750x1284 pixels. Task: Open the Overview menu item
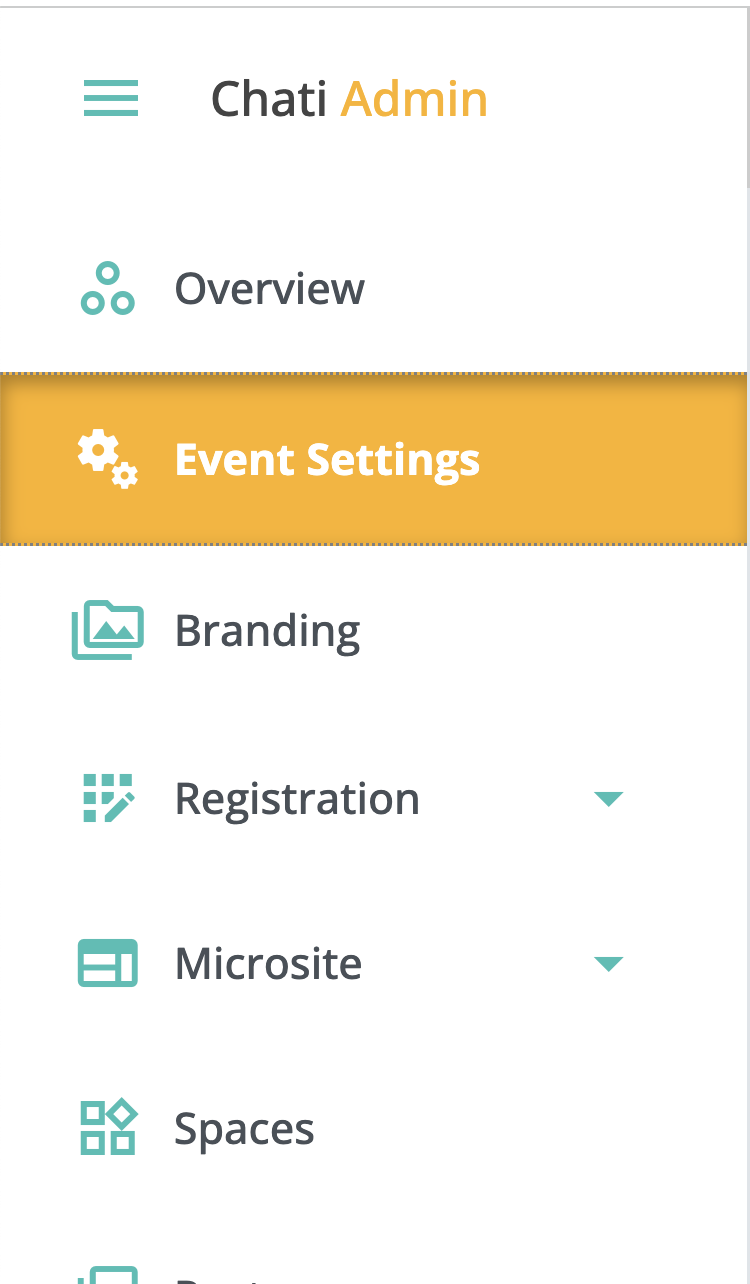[x=269, y=289]
